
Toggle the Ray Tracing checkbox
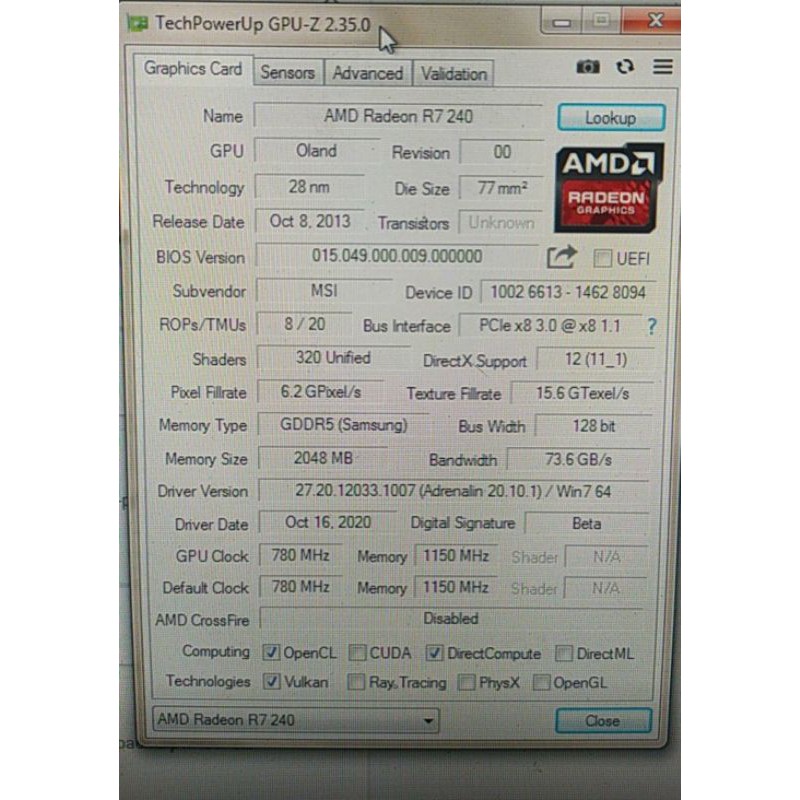356,682
